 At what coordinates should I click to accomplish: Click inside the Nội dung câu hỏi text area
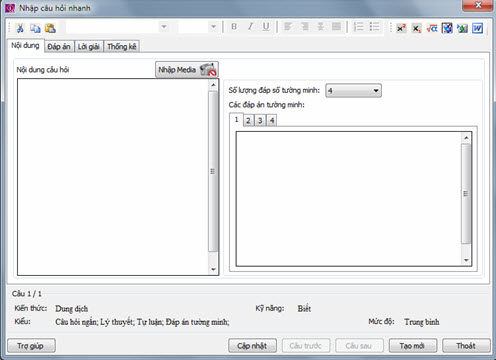(x=113, y=177)
